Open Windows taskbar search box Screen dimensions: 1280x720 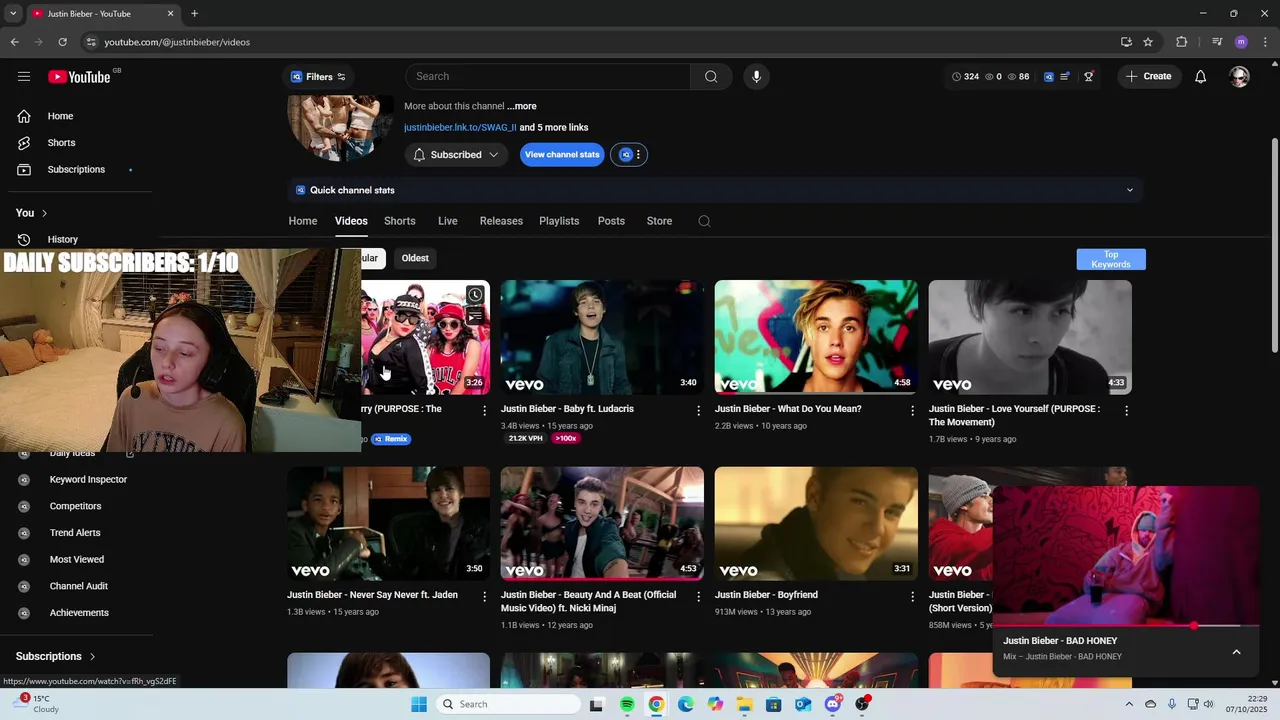pos(508,704)
